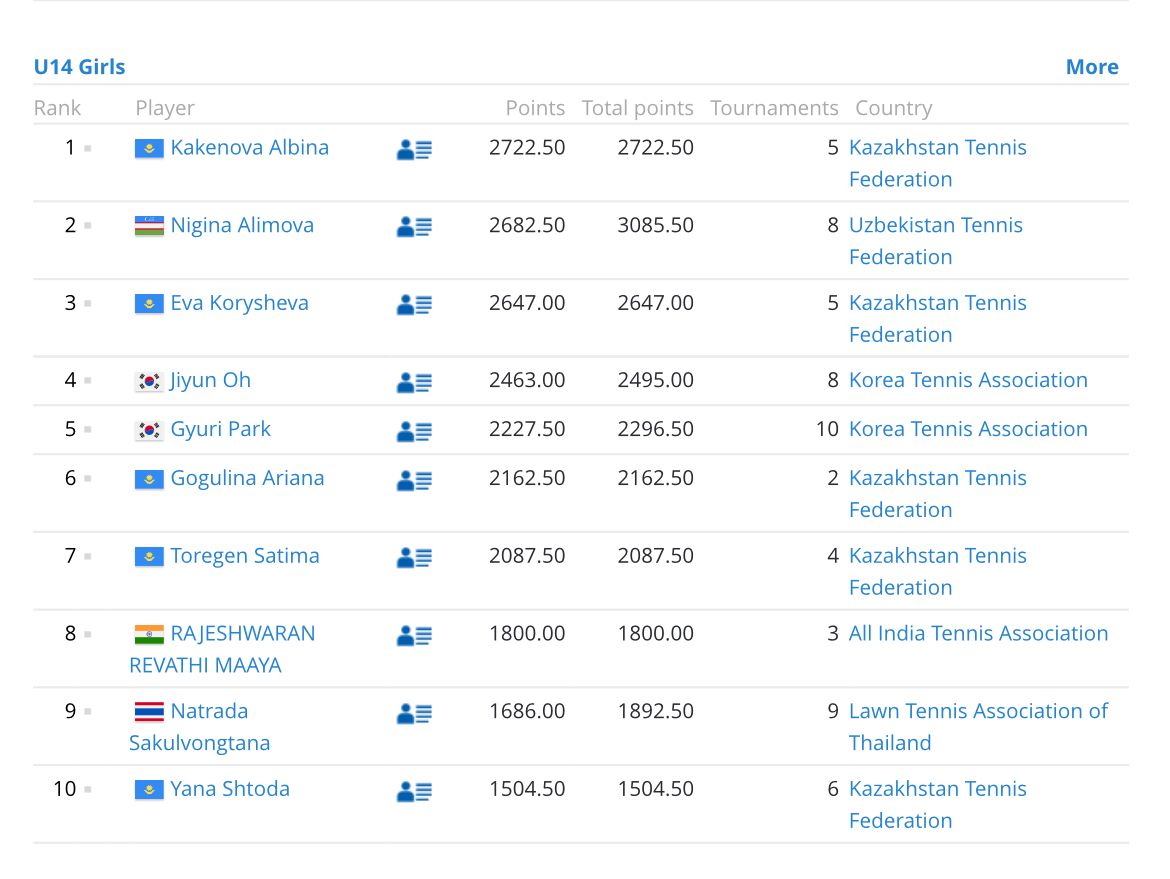Click the Tournaments column header
Image resolution: width=1170 pixels, height=879 pixels.
[x=775, y=108]
